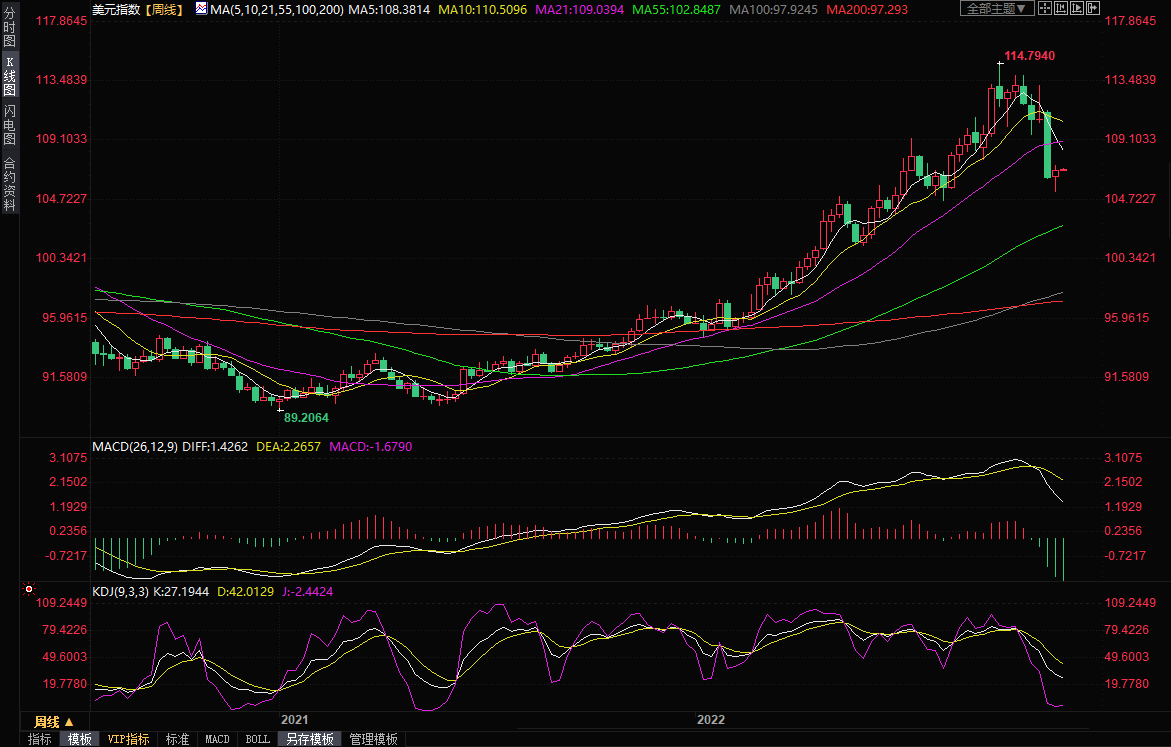Screen dimensions: 1171x747
Task: Click the red circle icon beside KDJ
Action: (x=28, y=591)
